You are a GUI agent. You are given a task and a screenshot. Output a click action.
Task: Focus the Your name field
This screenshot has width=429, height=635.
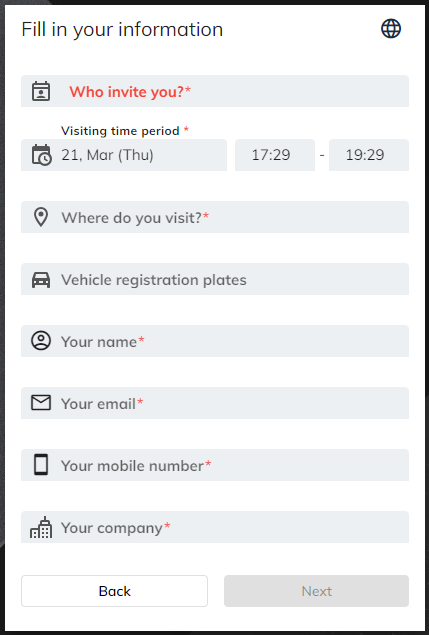(215, 341)
